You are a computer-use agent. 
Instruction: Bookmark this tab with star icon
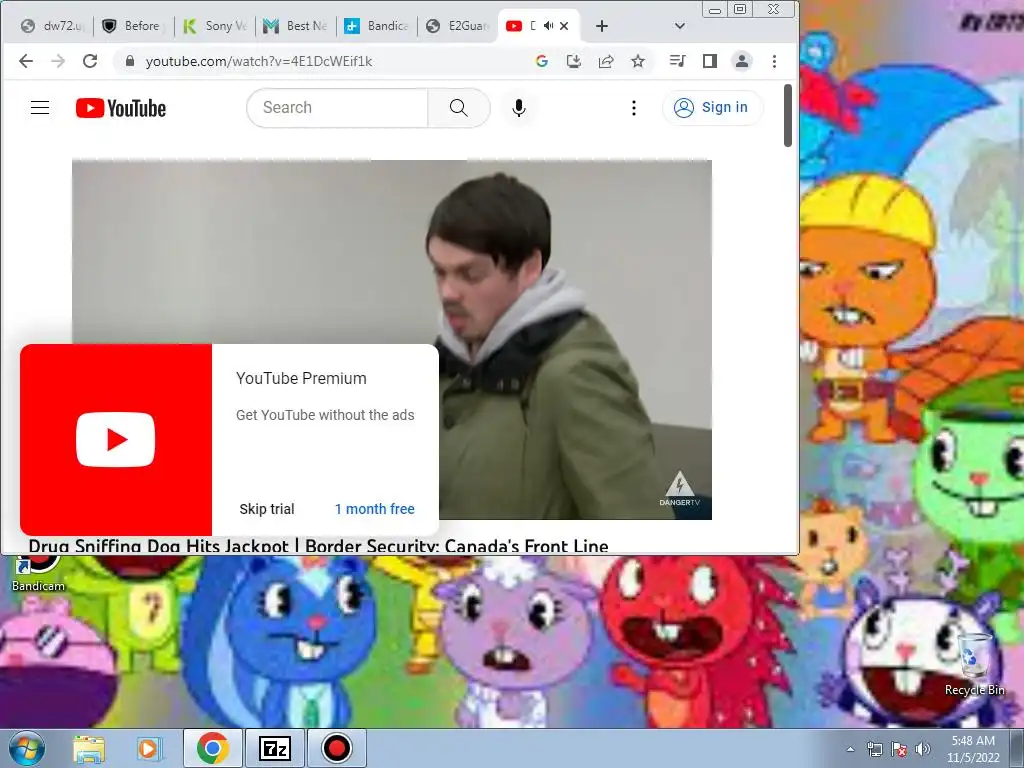(x=638, y=61)
